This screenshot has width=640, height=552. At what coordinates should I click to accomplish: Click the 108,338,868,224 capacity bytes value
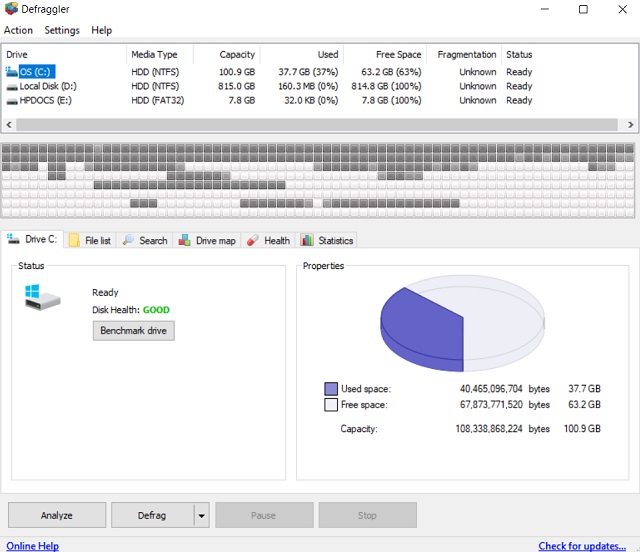pos(489,429)
